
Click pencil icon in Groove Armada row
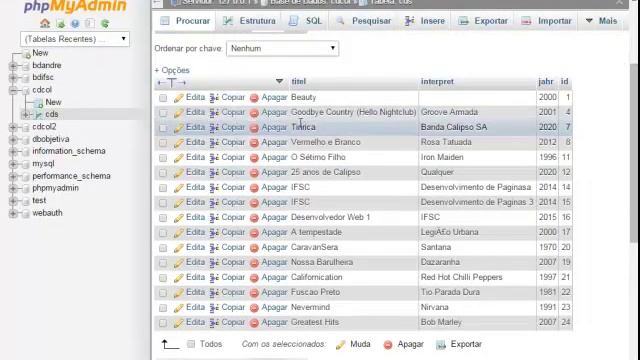point(178,113)
